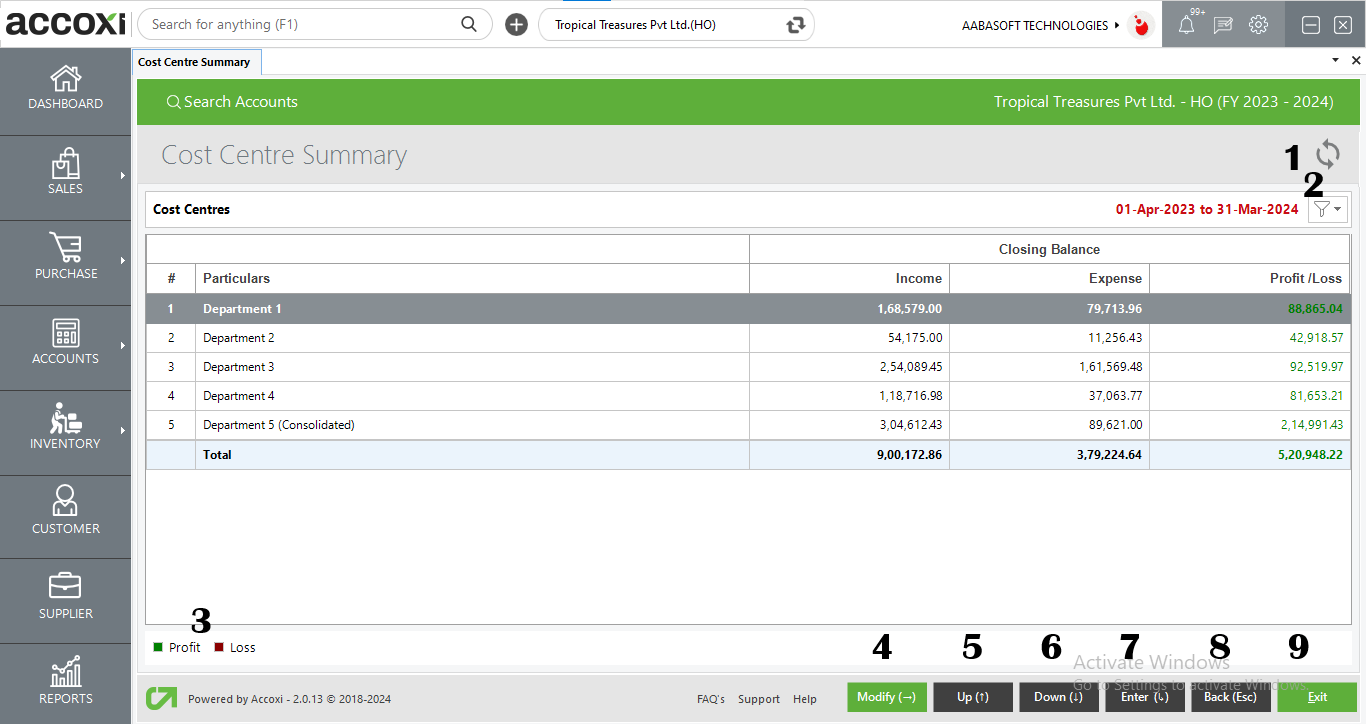Toggle the Profit legend indicator
The image size is (1366, 724).
pos(158,647)
